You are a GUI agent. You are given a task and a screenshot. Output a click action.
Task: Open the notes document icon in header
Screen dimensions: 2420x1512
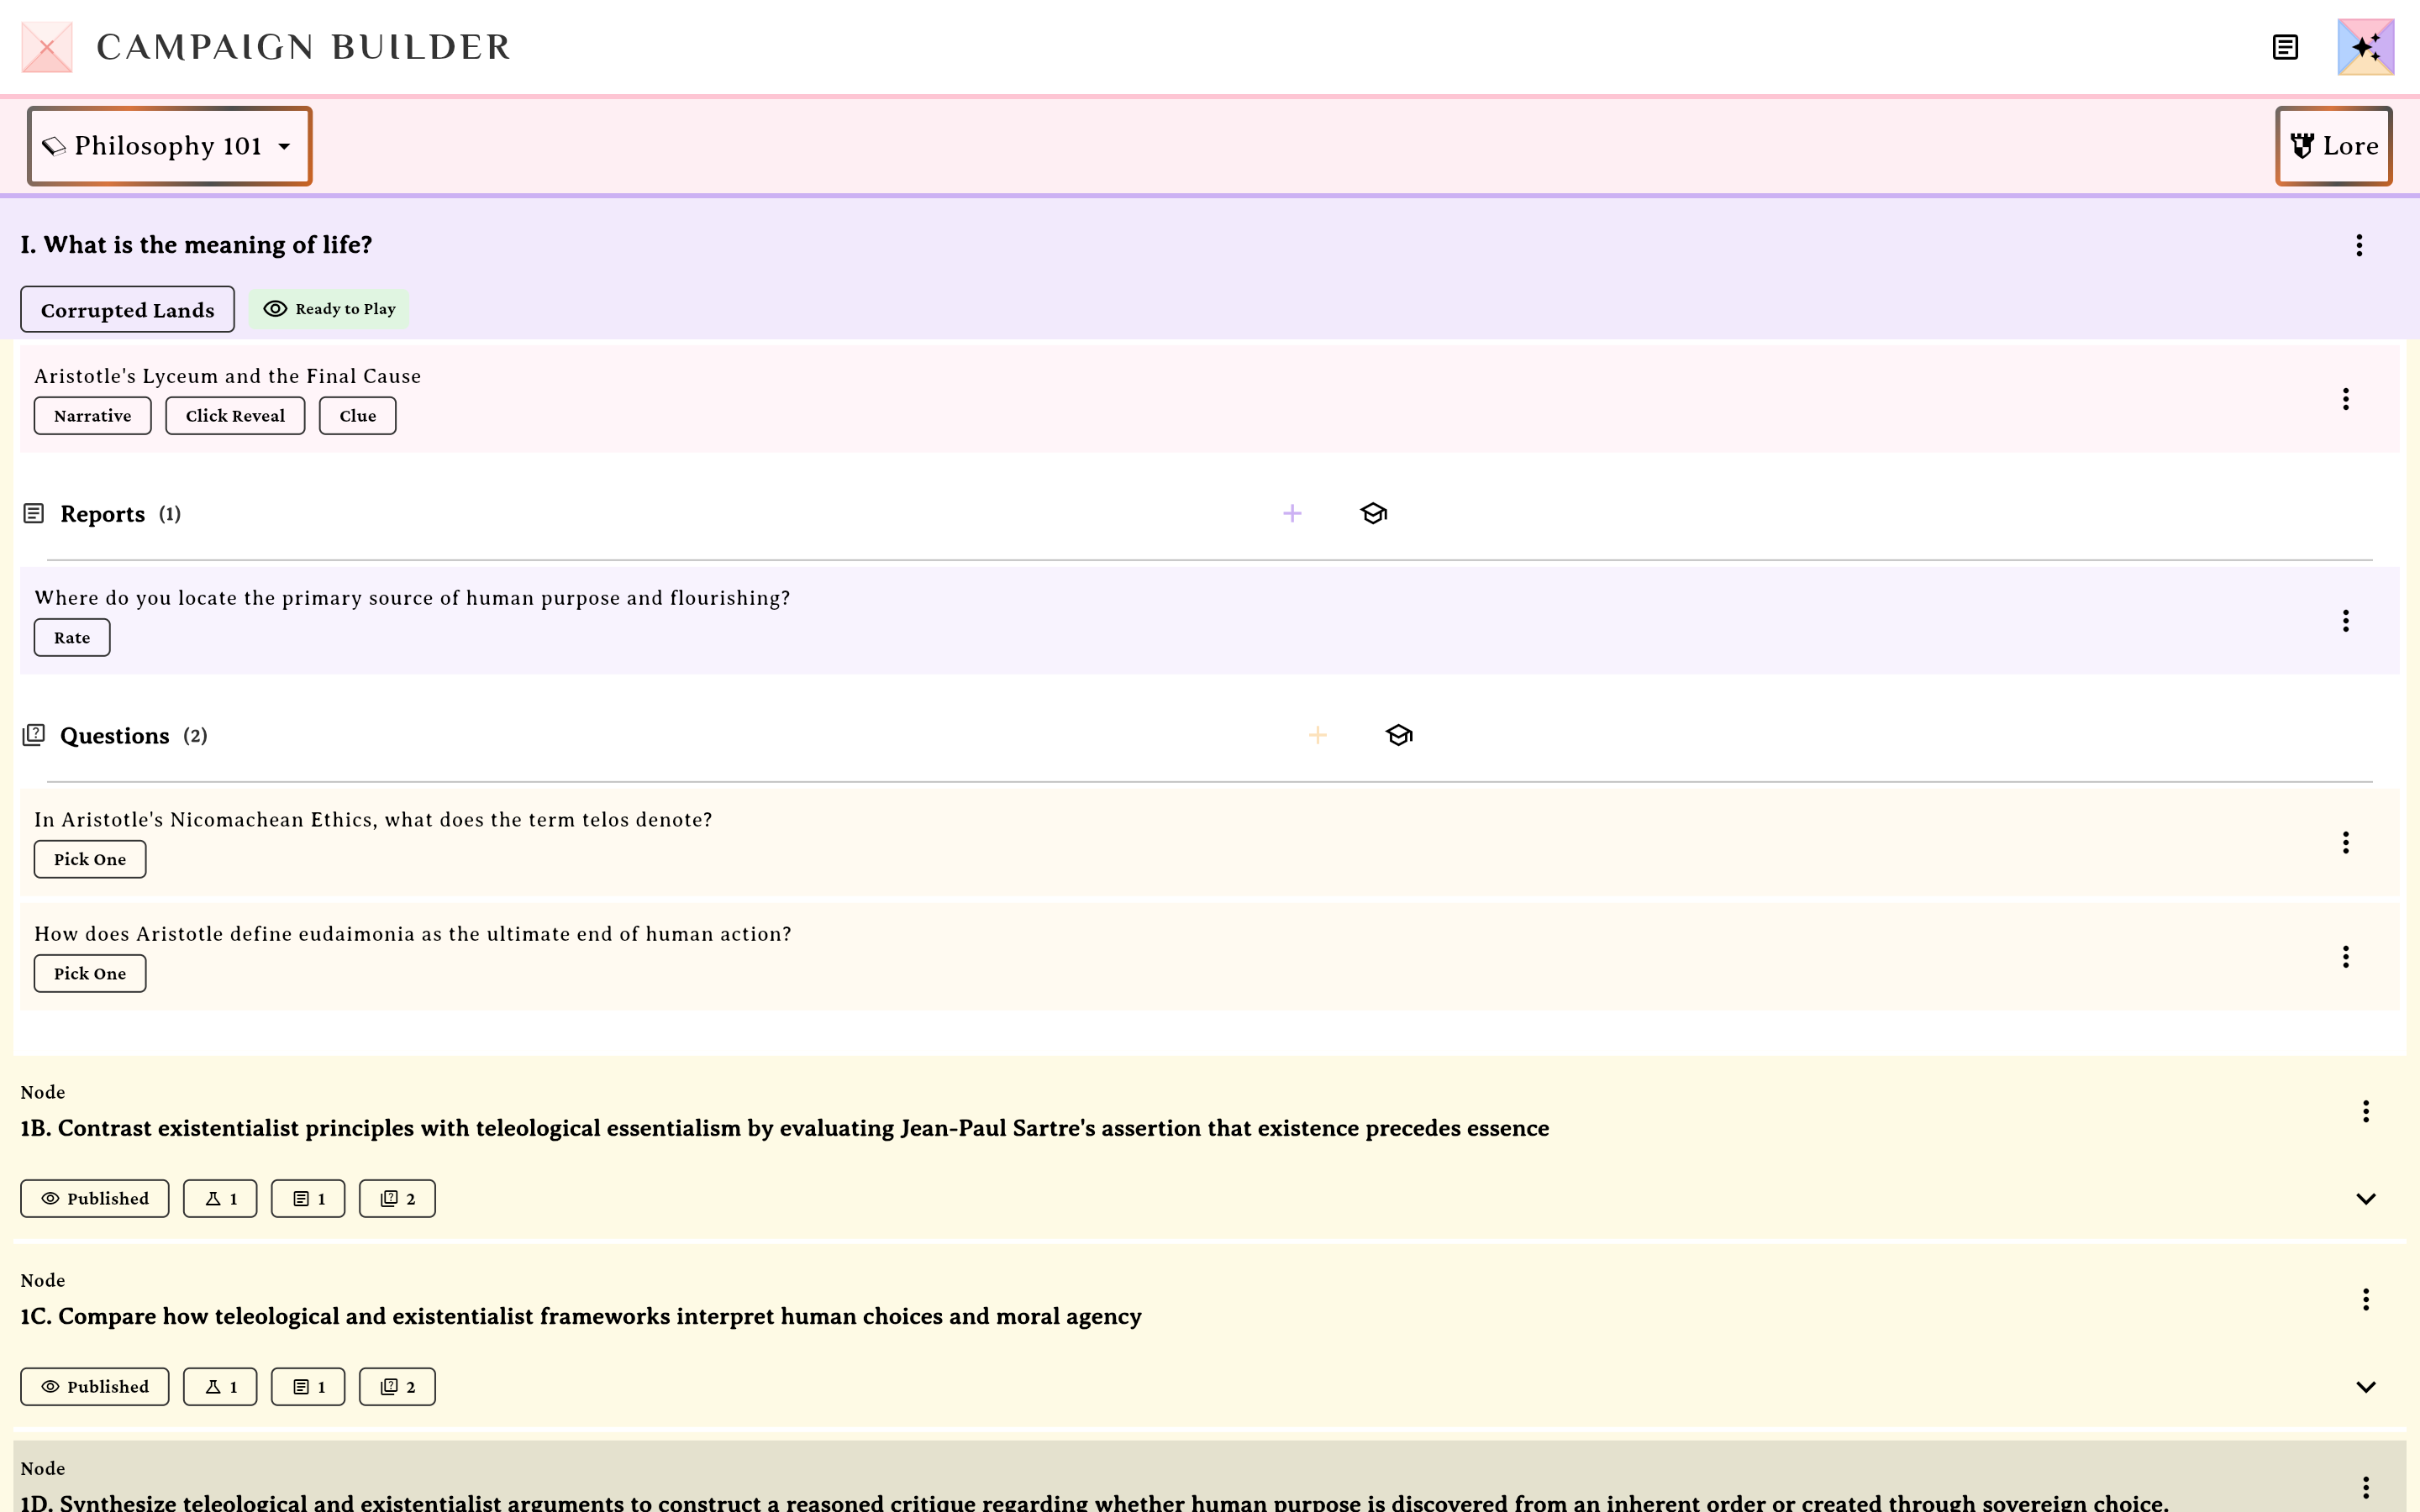click(2285, 47)
